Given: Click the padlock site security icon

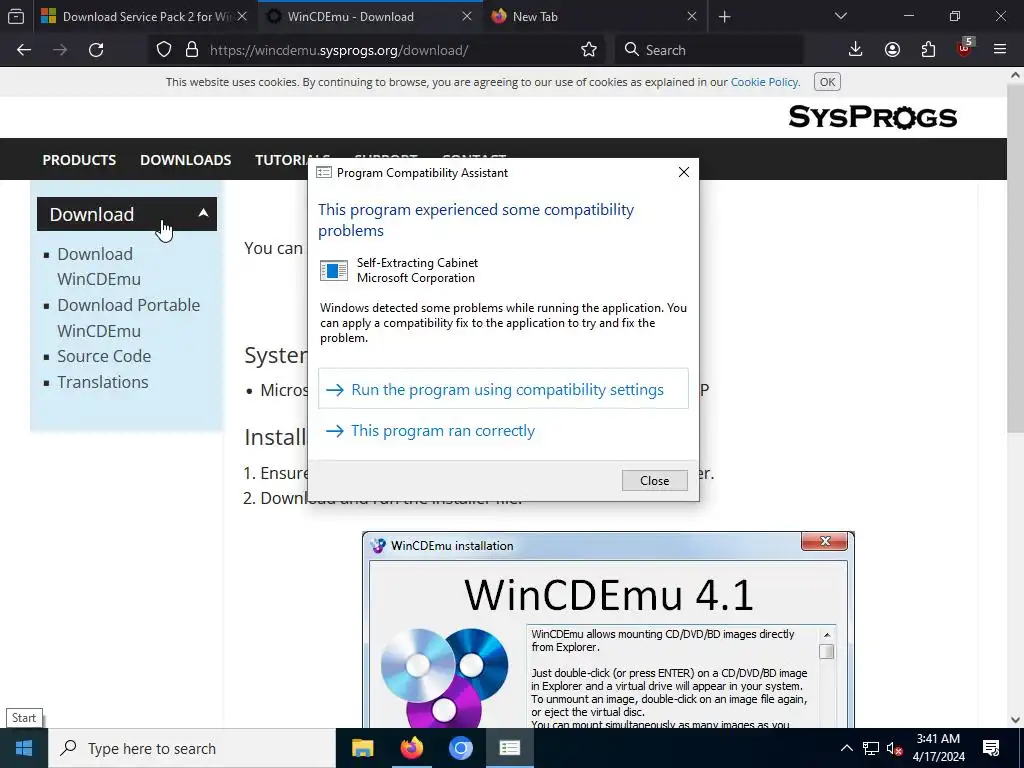Looking at the screenshot, I should (191, 50).
